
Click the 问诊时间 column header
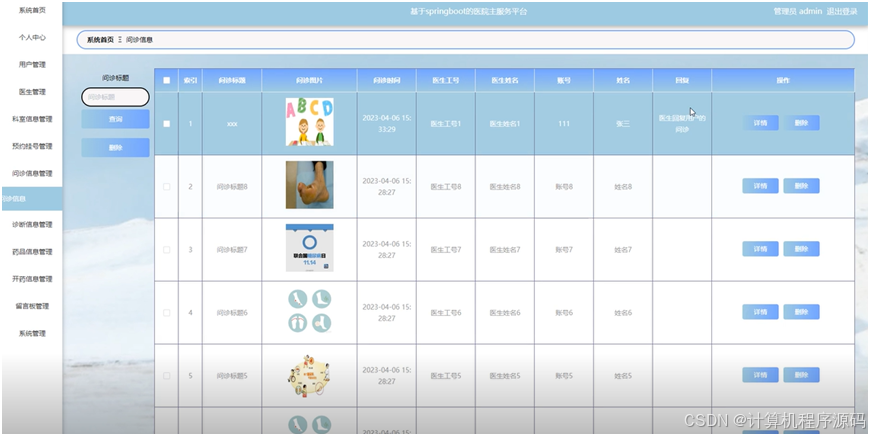point(387,80)
